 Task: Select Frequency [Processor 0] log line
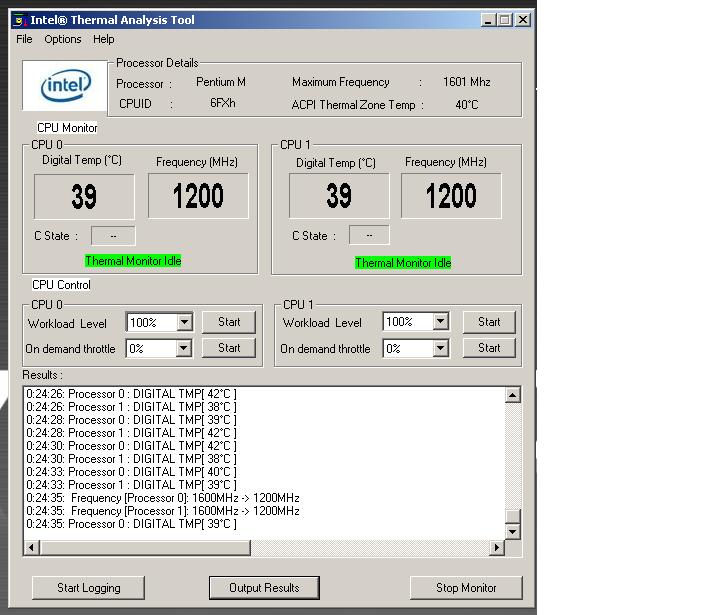point(163,498)
